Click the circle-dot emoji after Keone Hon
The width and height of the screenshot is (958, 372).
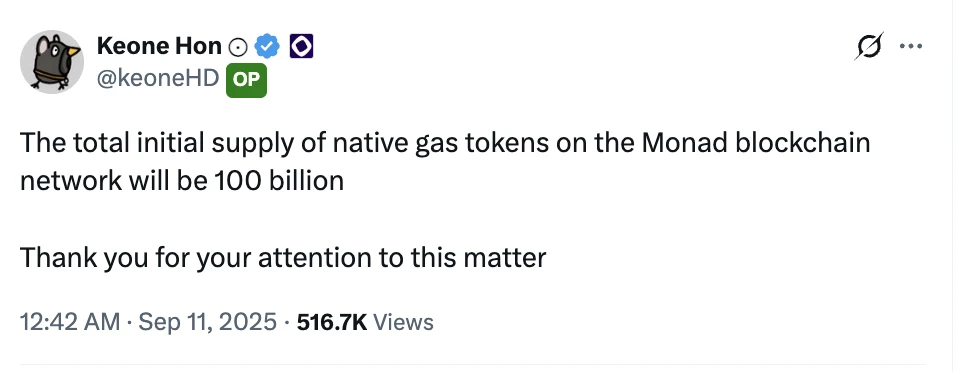tap(237, 46)
